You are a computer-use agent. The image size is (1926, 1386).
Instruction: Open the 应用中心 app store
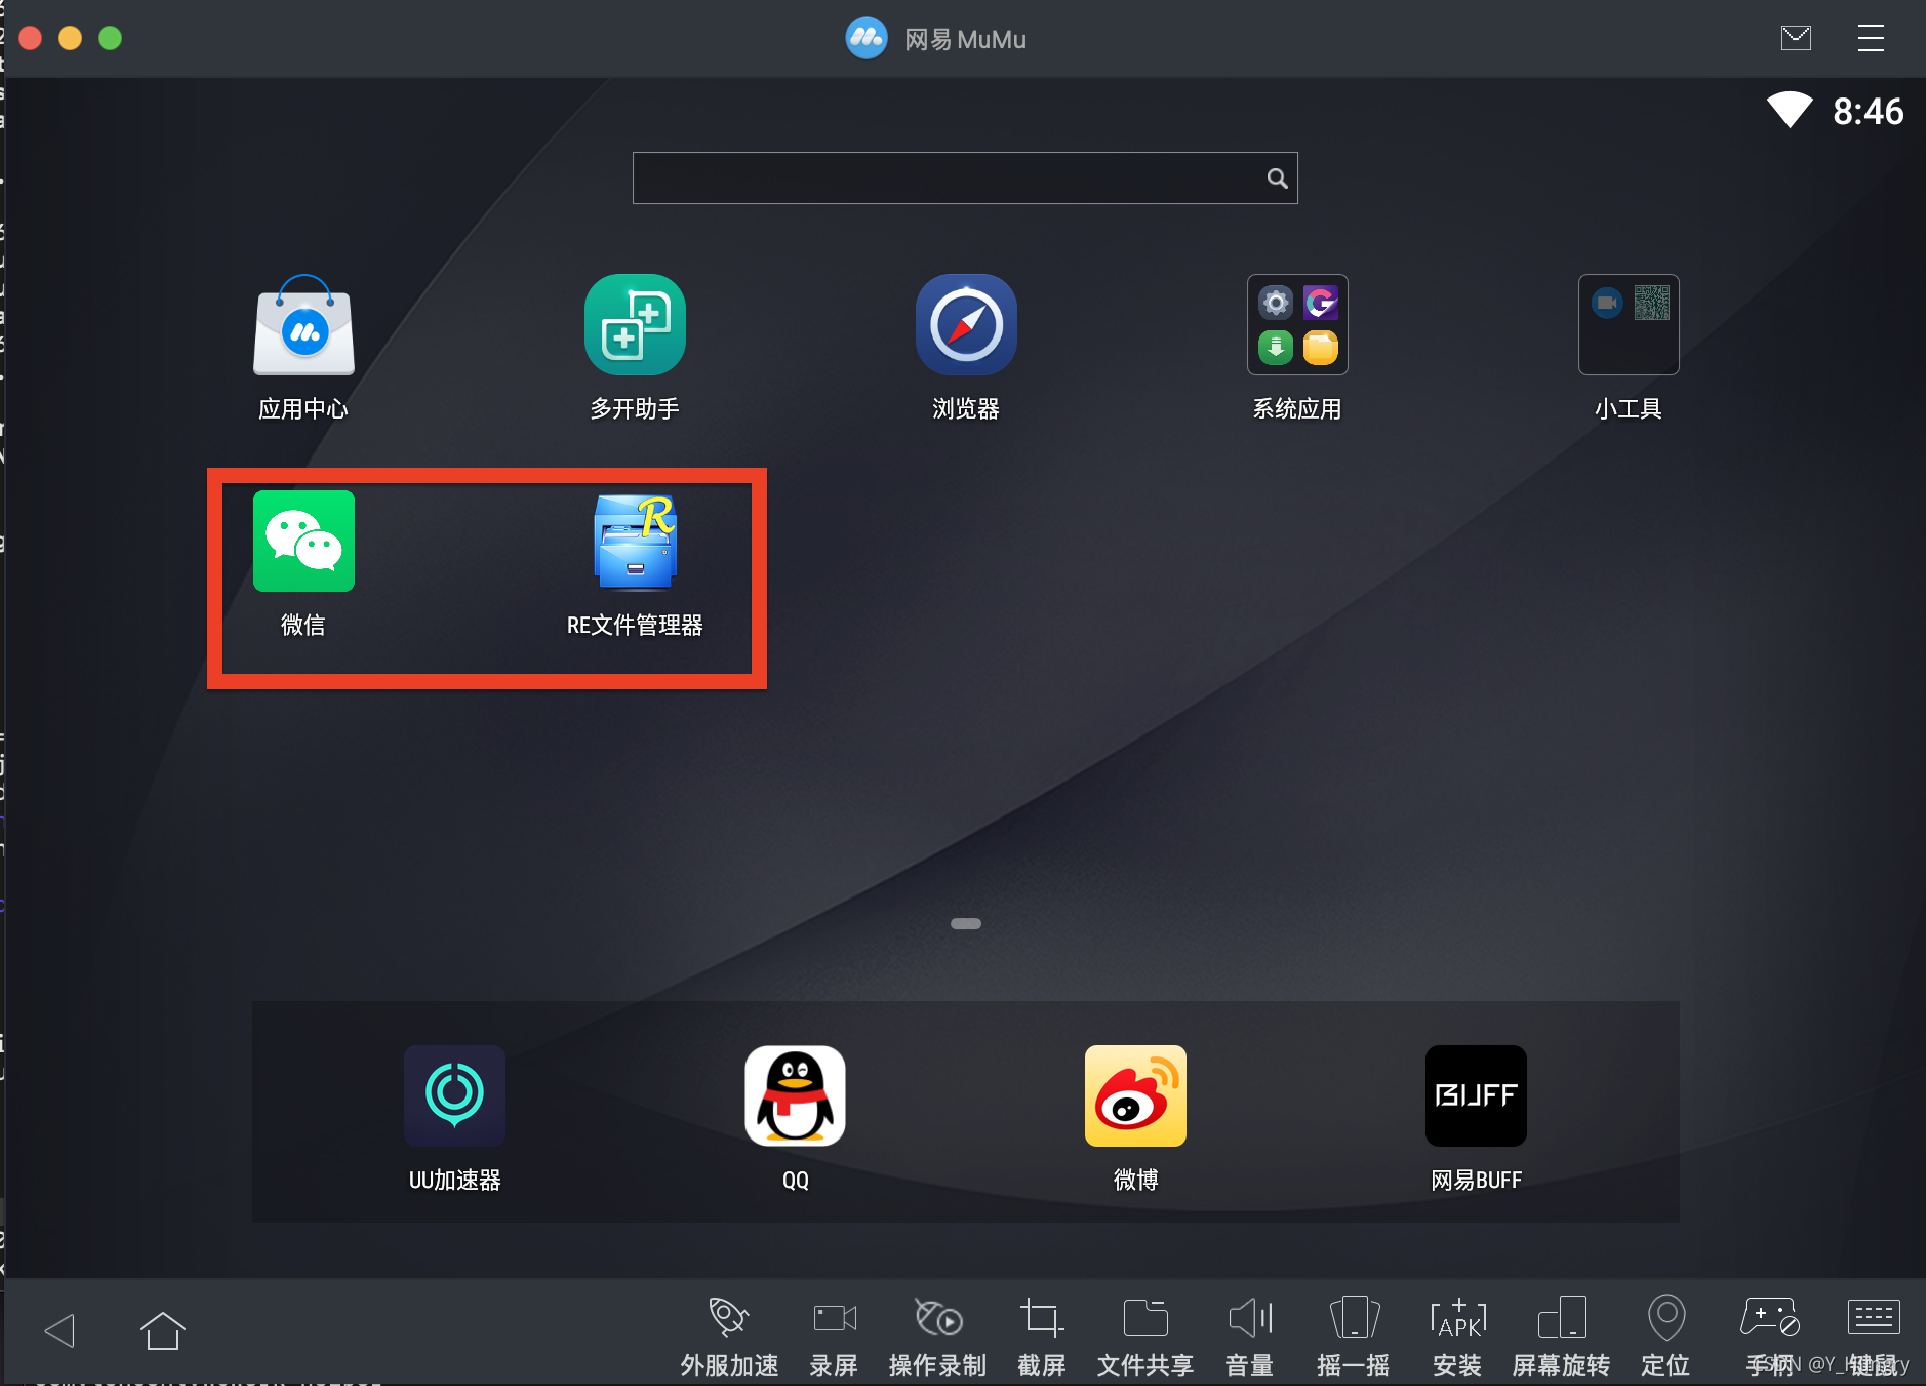[303, 325]
